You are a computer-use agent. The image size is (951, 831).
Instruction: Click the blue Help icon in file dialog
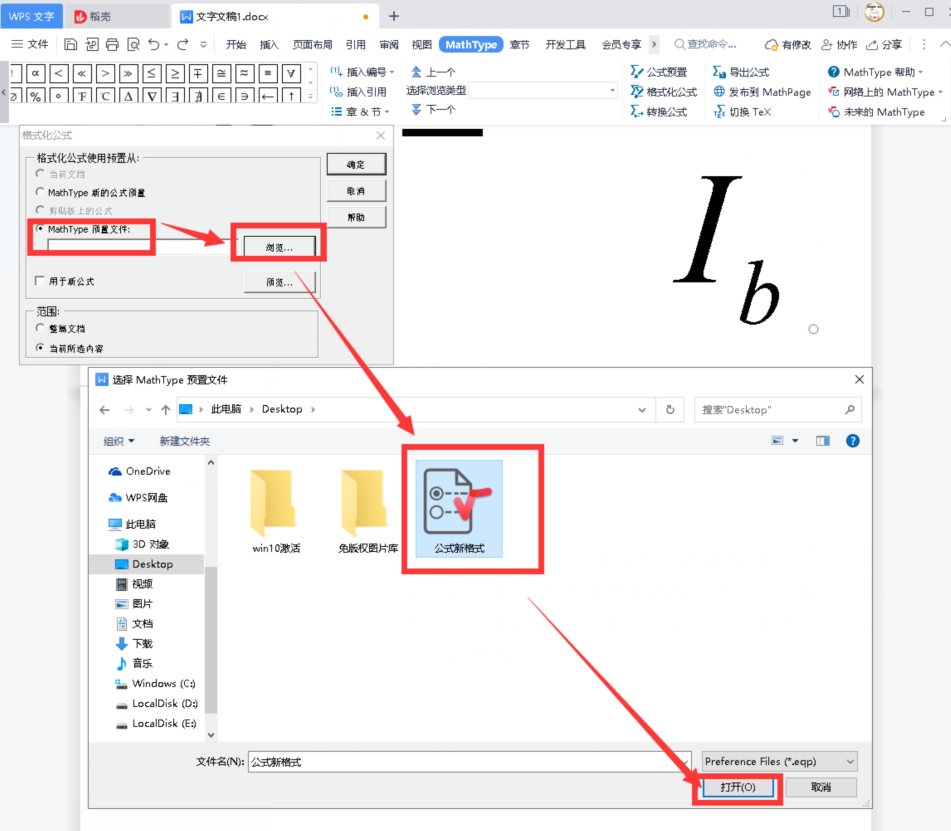click(852, 441)
